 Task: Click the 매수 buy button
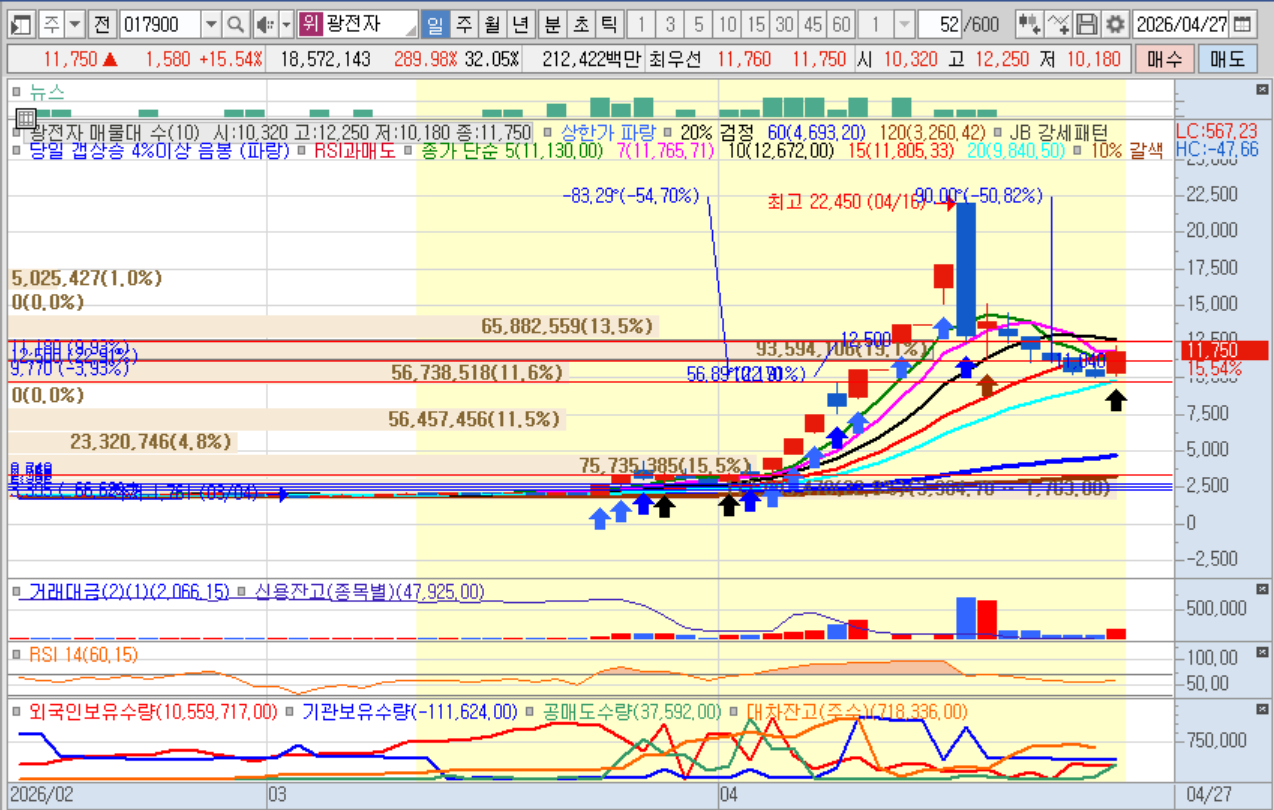tap(1164, 59)
